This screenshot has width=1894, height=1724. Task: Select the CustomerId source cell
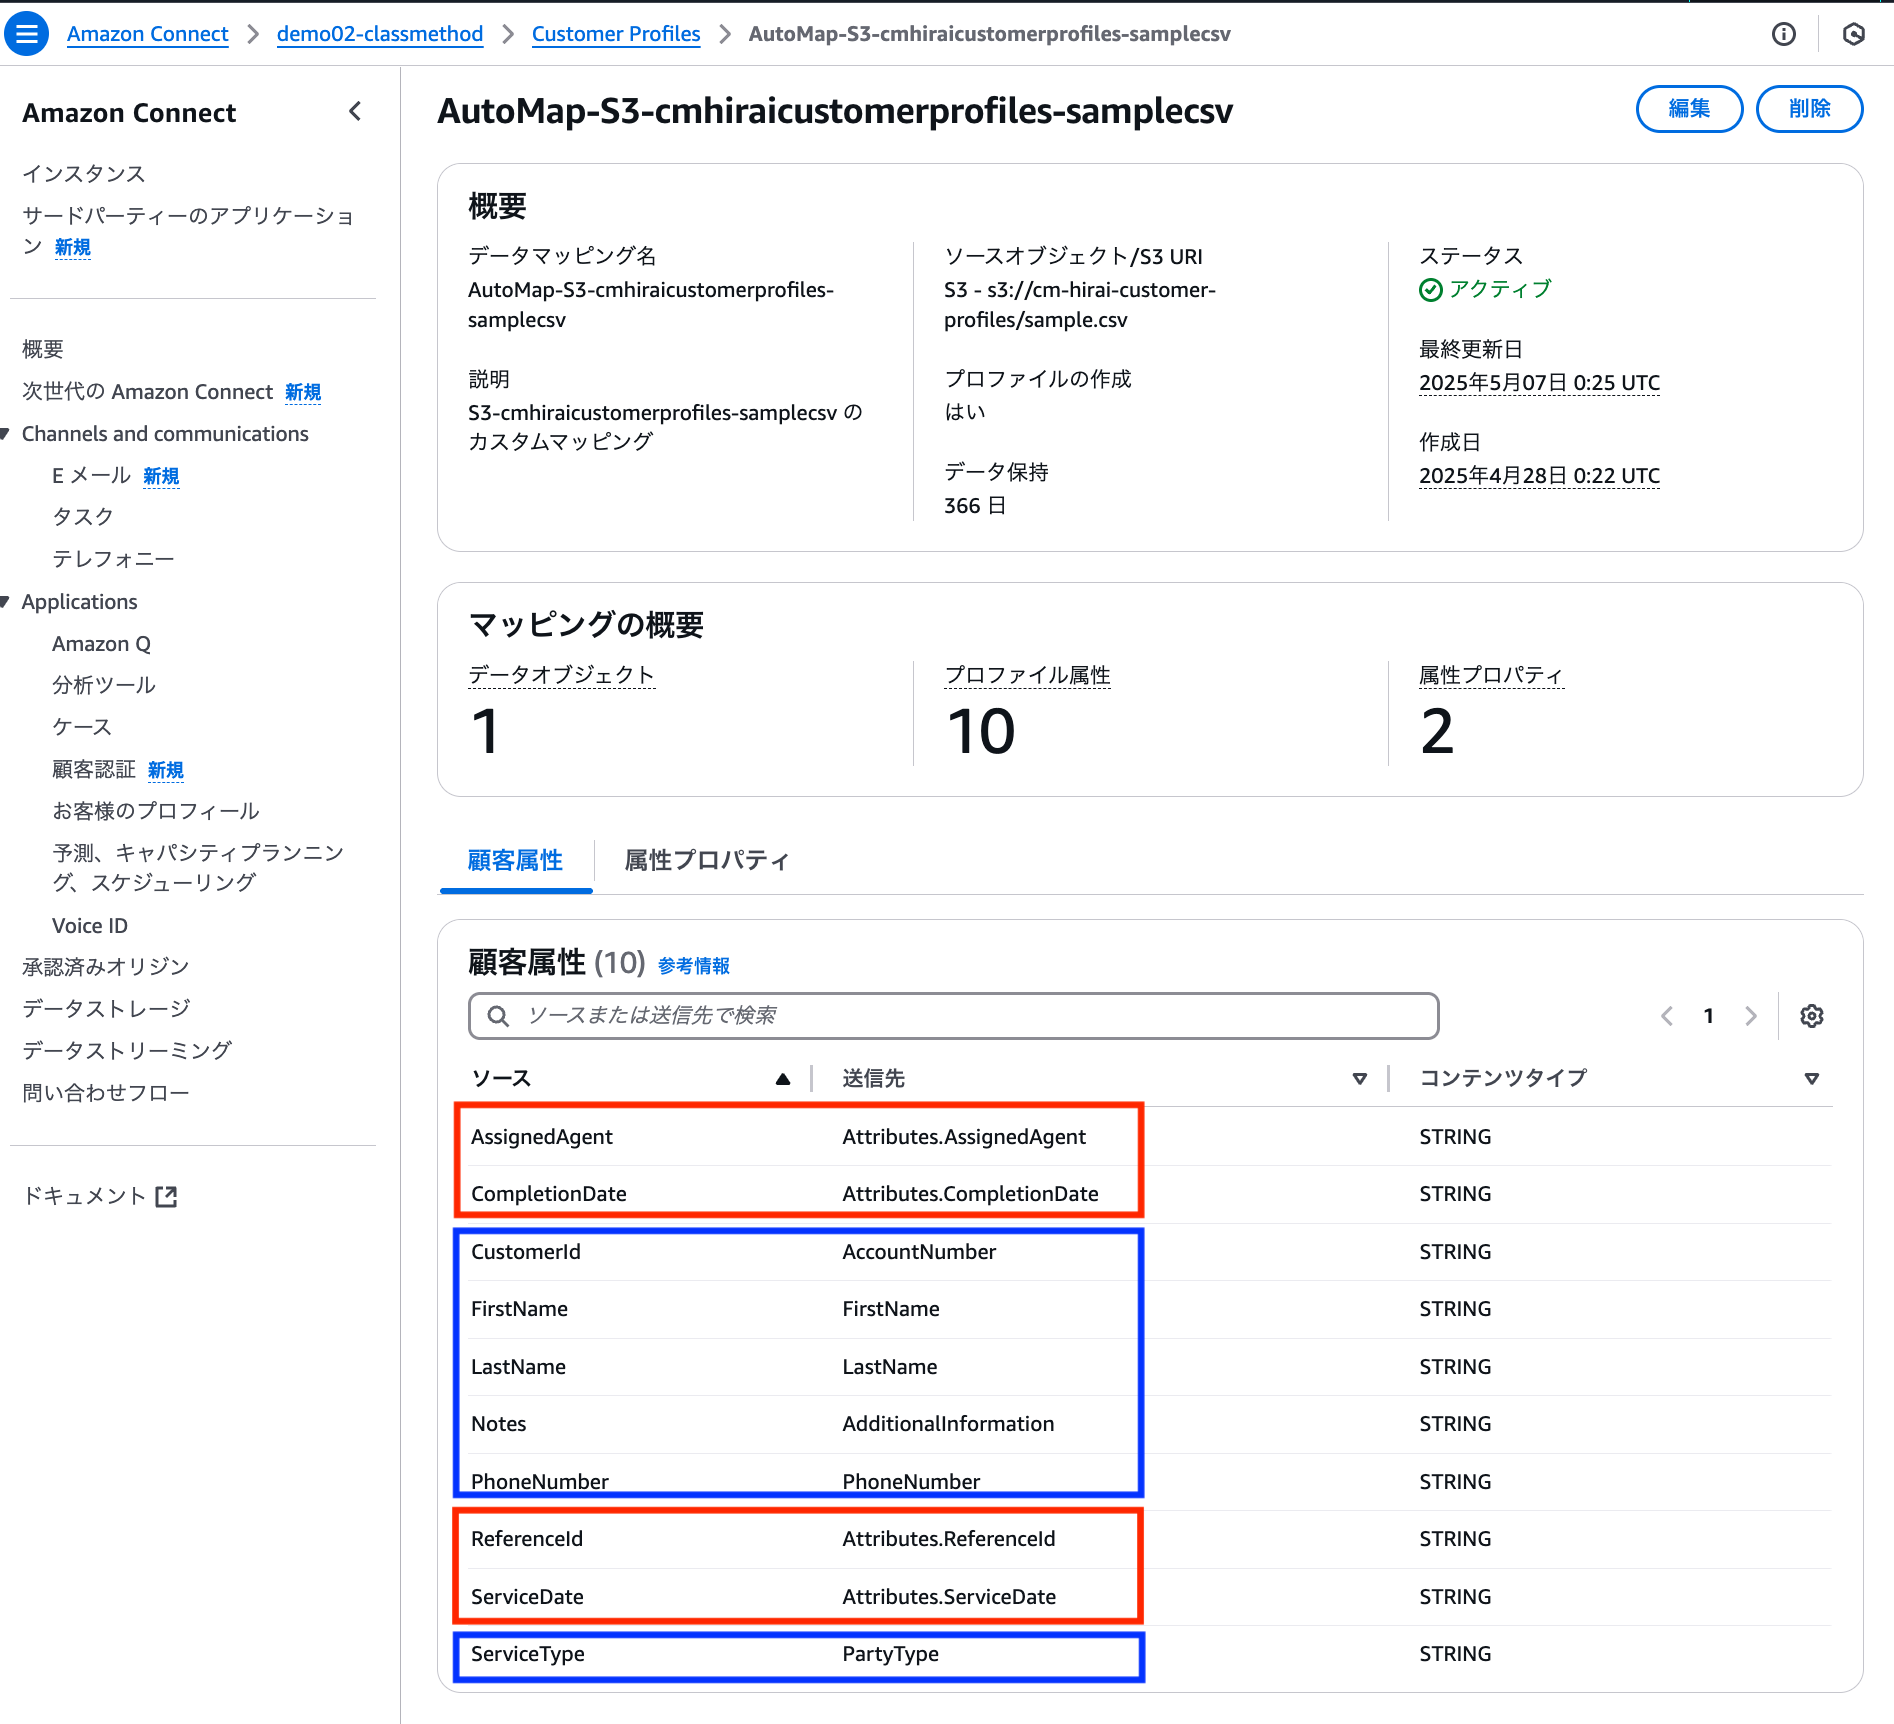pos(526,1252)
